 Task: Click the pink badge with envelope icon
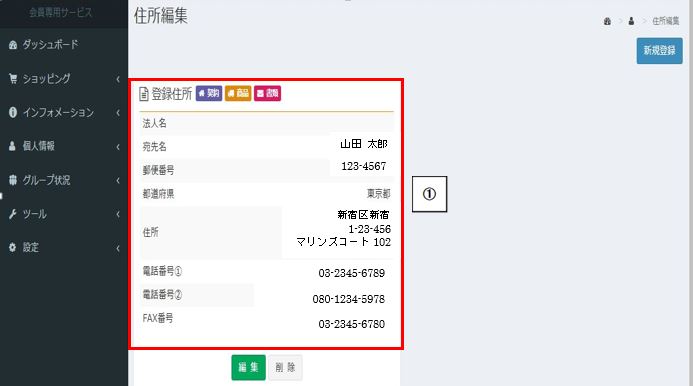[267, 93]
